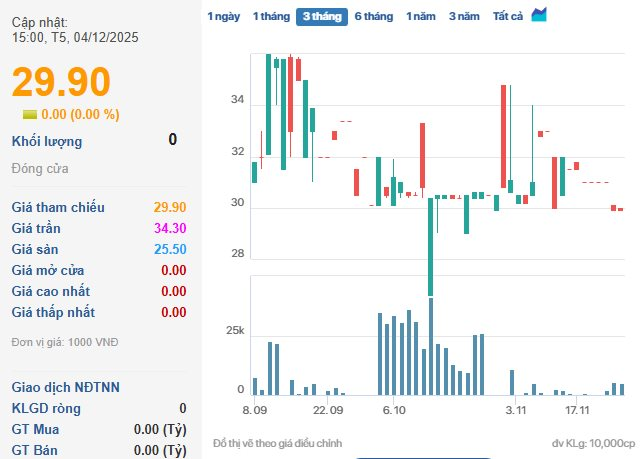
Task: Click the 8.09 date axis label
Action: [x=254, y=410]
